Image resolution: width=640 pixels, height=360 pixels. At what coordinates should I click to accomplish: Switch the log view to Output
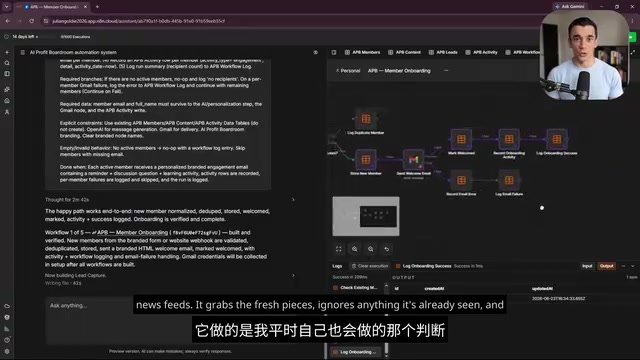tap(607, 266)
